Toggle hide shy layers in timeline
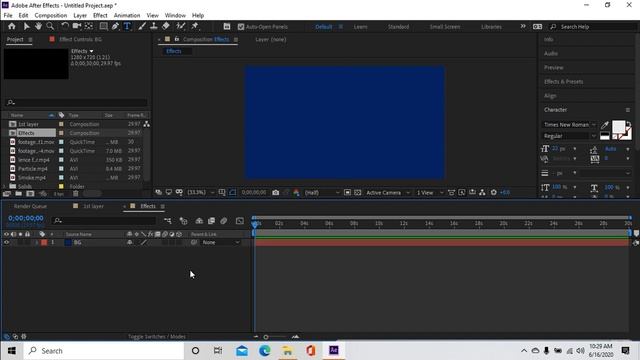 click(199, 221)
